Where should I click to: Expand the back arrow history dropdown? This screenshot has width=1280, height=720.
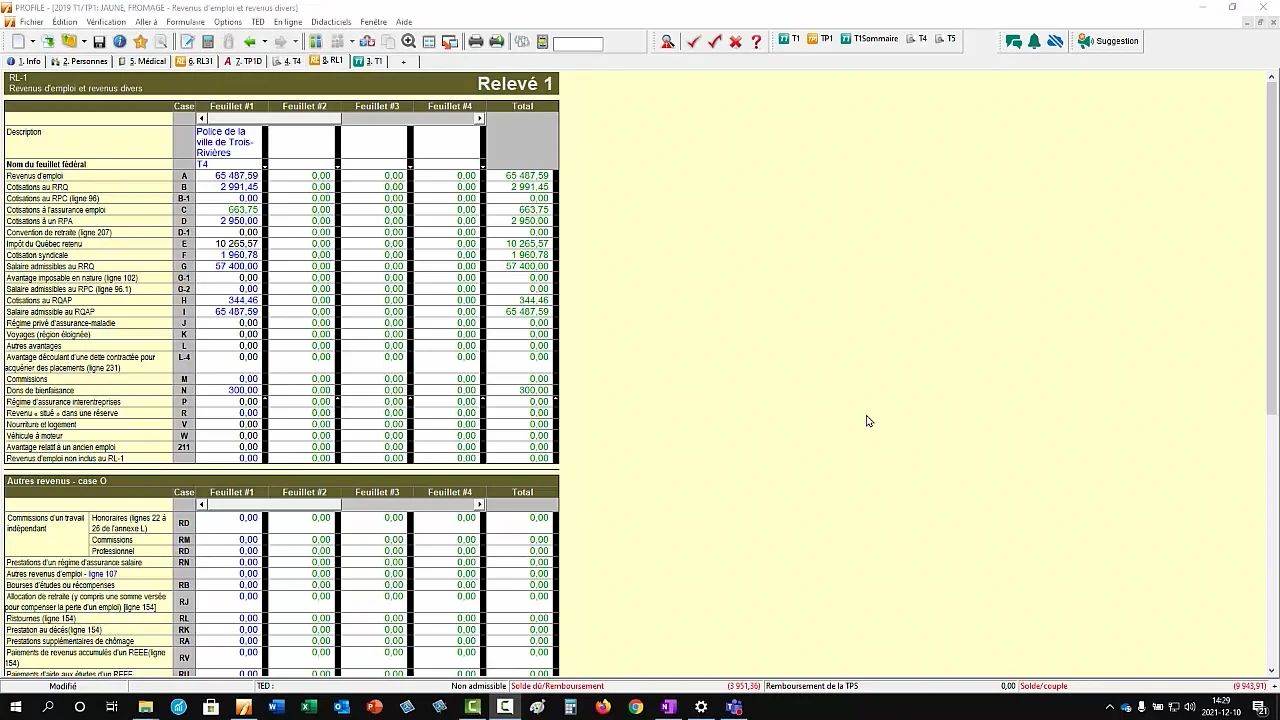point(263,42)
